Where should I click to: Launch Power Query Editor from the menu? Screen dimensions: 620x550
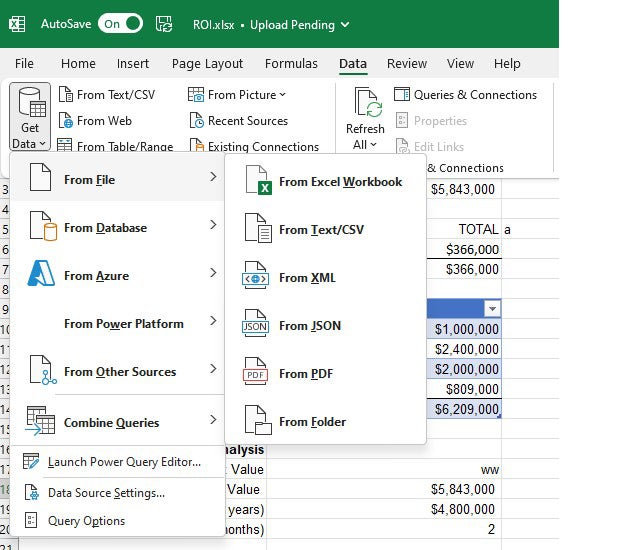tap(117, 462)
